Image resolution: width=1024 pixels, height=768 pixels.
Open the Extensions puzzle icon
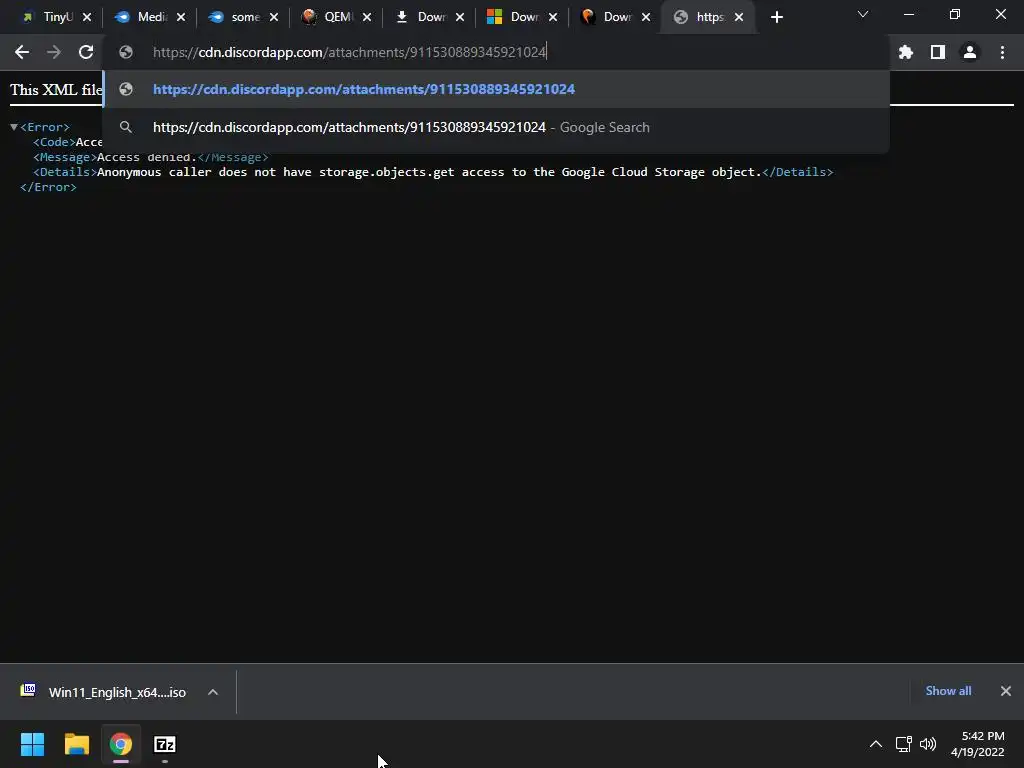click(906, 52)
